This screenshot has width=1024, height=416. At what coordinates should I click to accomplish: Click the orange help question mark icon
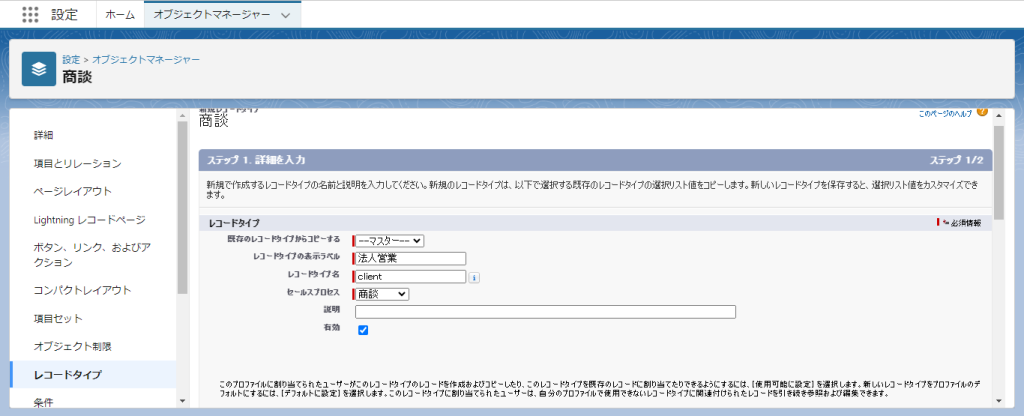(x=982, y=112)
